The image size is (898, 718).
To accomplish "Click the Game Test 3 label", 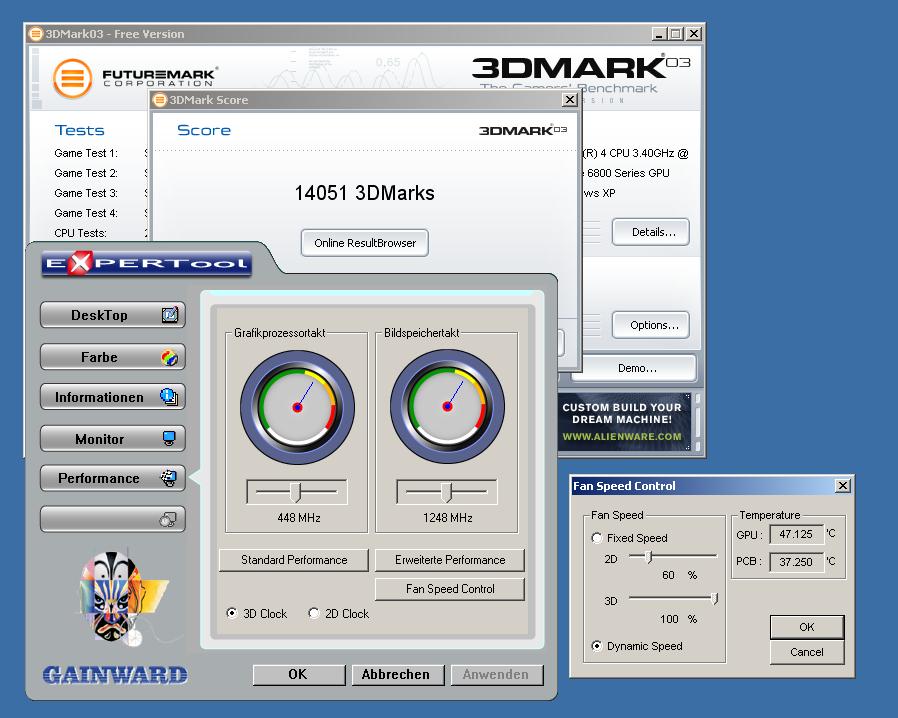I will 86,193.
